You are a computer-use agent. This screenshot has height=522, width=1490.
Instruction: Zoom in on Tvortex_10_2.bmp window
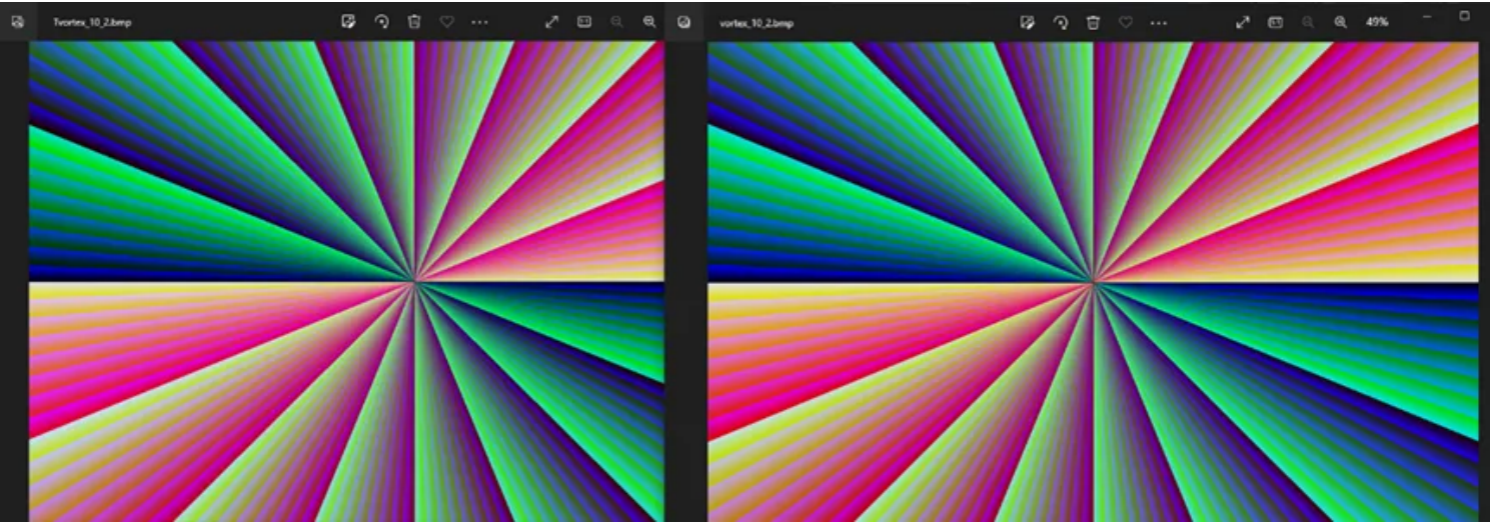[649, 22]
